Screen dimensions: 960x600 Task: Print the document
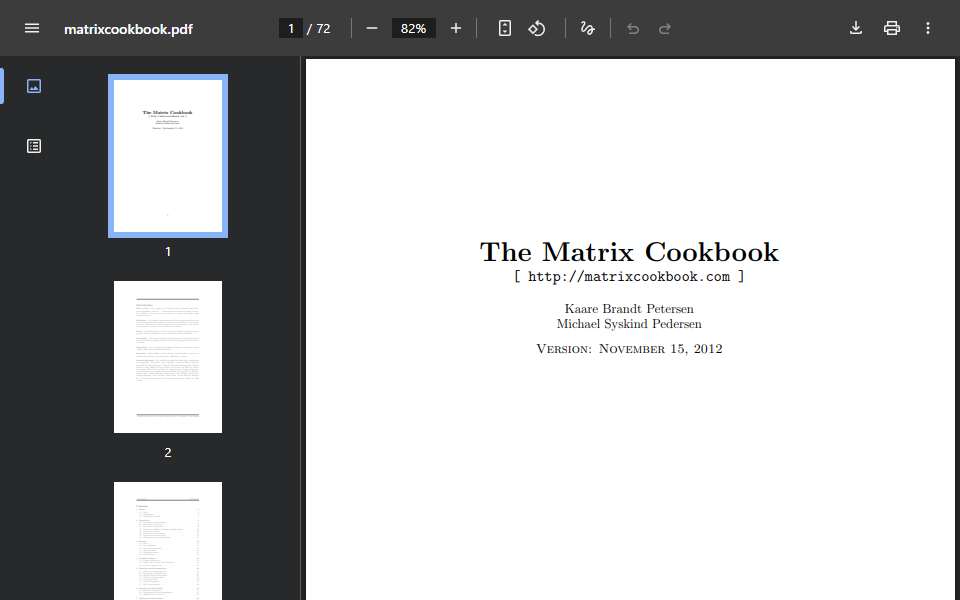[891, 28]
